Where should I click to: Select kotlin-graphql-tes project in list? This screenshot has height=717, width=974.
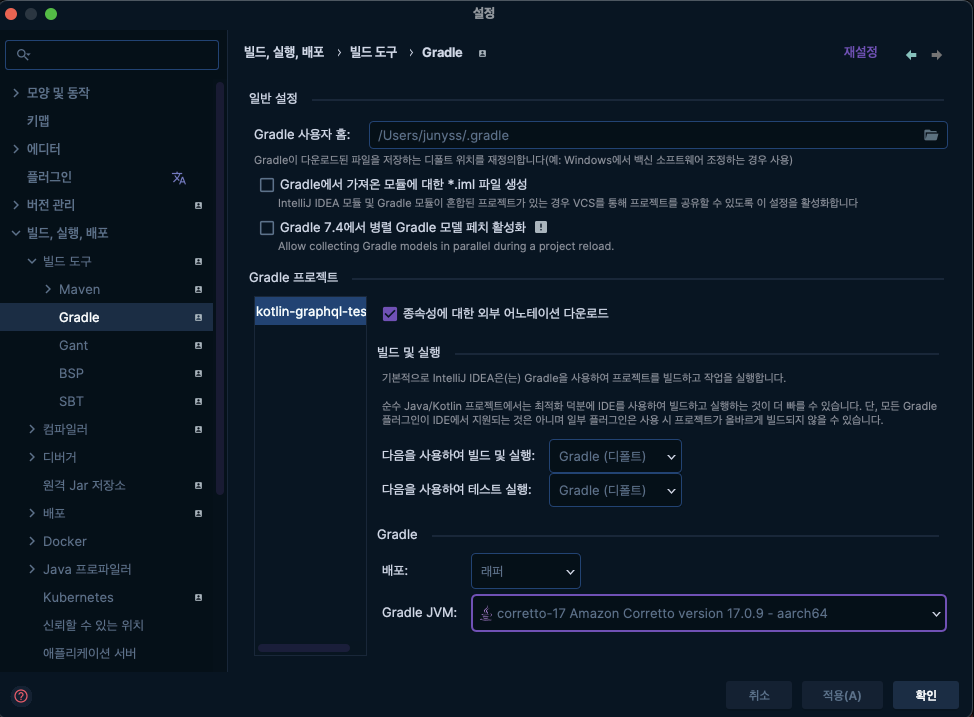tap(311, 312)
